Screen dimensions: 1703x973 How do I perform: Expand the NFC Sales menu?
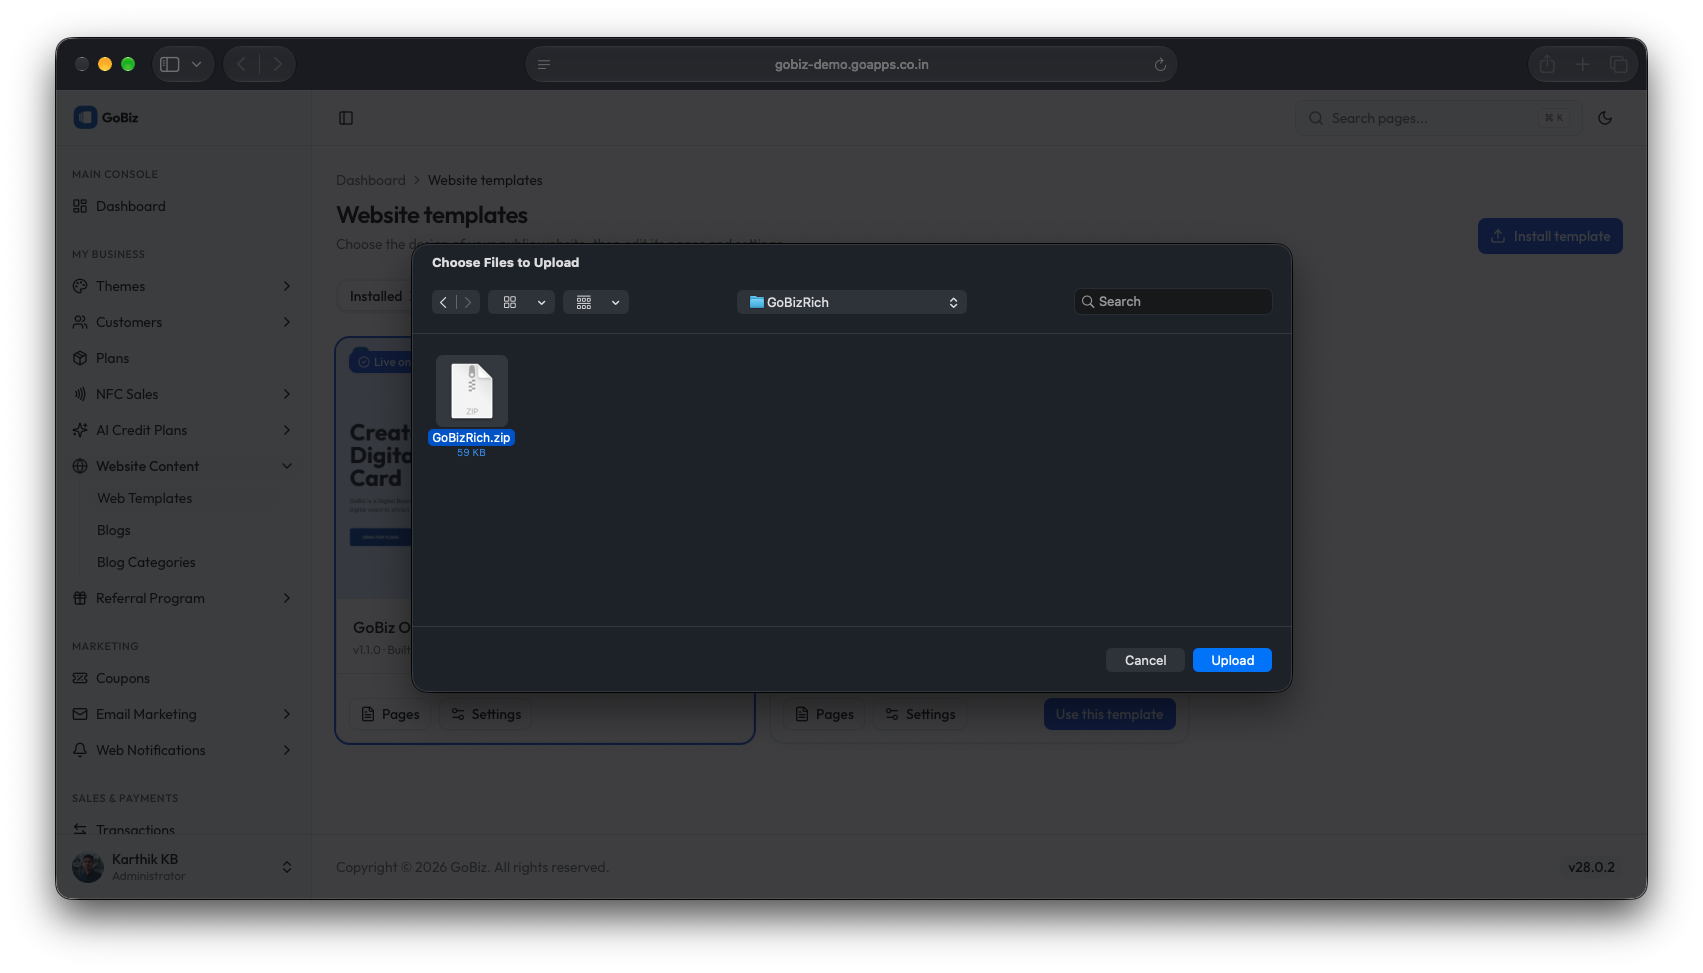pyautogui.click(x=182, y=394)
